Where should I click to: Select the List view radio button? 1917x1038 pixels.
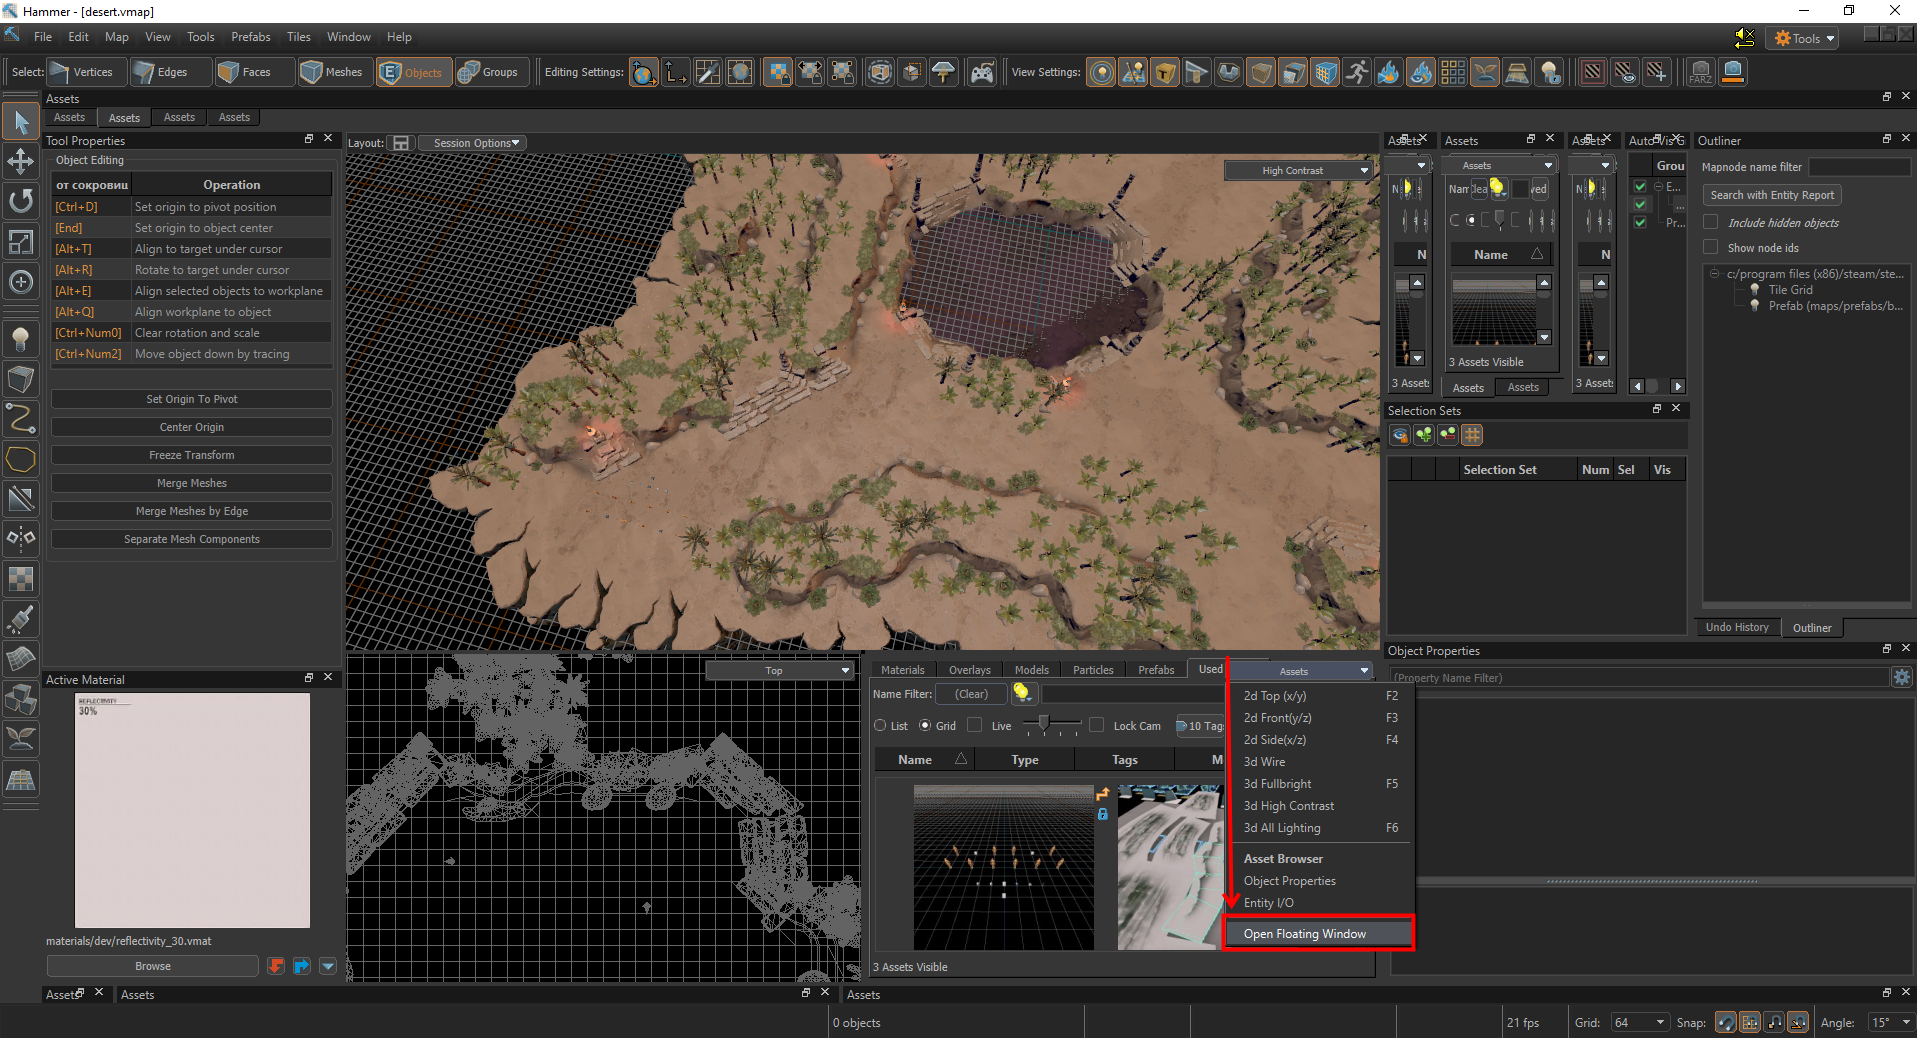pyautogui.click(x=880, y=726)
